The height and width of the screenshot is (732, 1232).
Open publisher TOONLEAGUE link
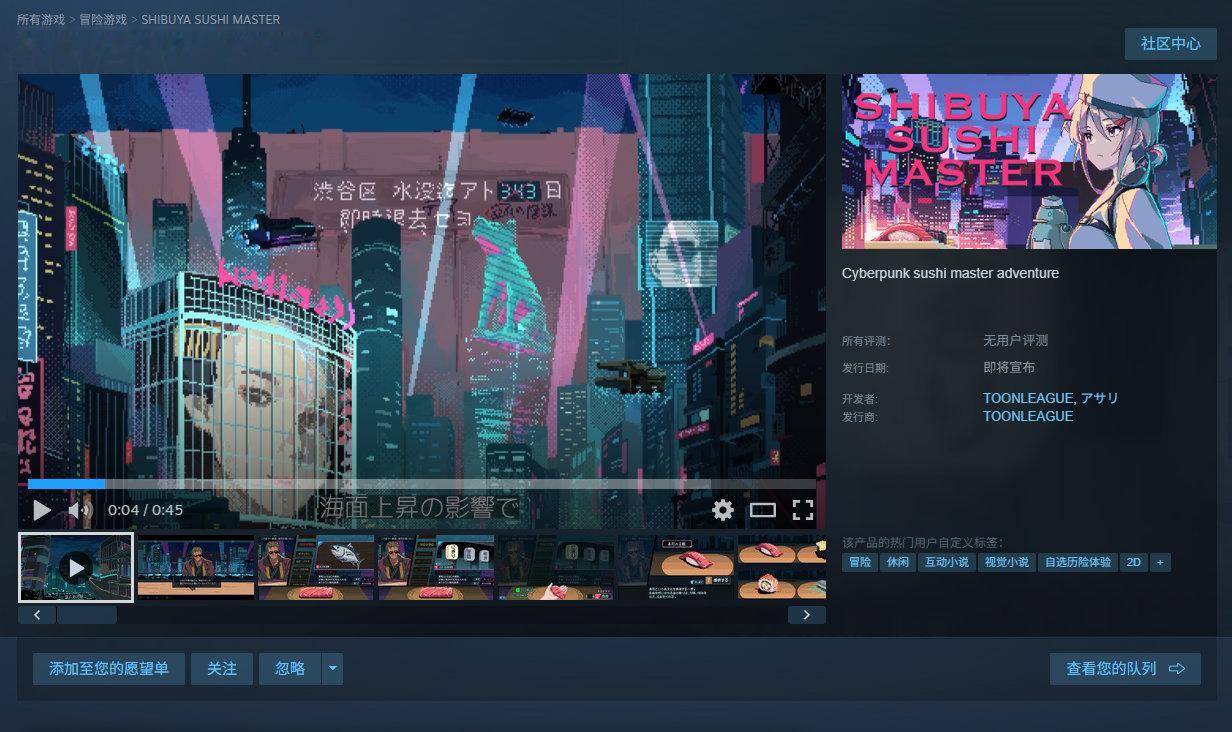point(1028,416)
